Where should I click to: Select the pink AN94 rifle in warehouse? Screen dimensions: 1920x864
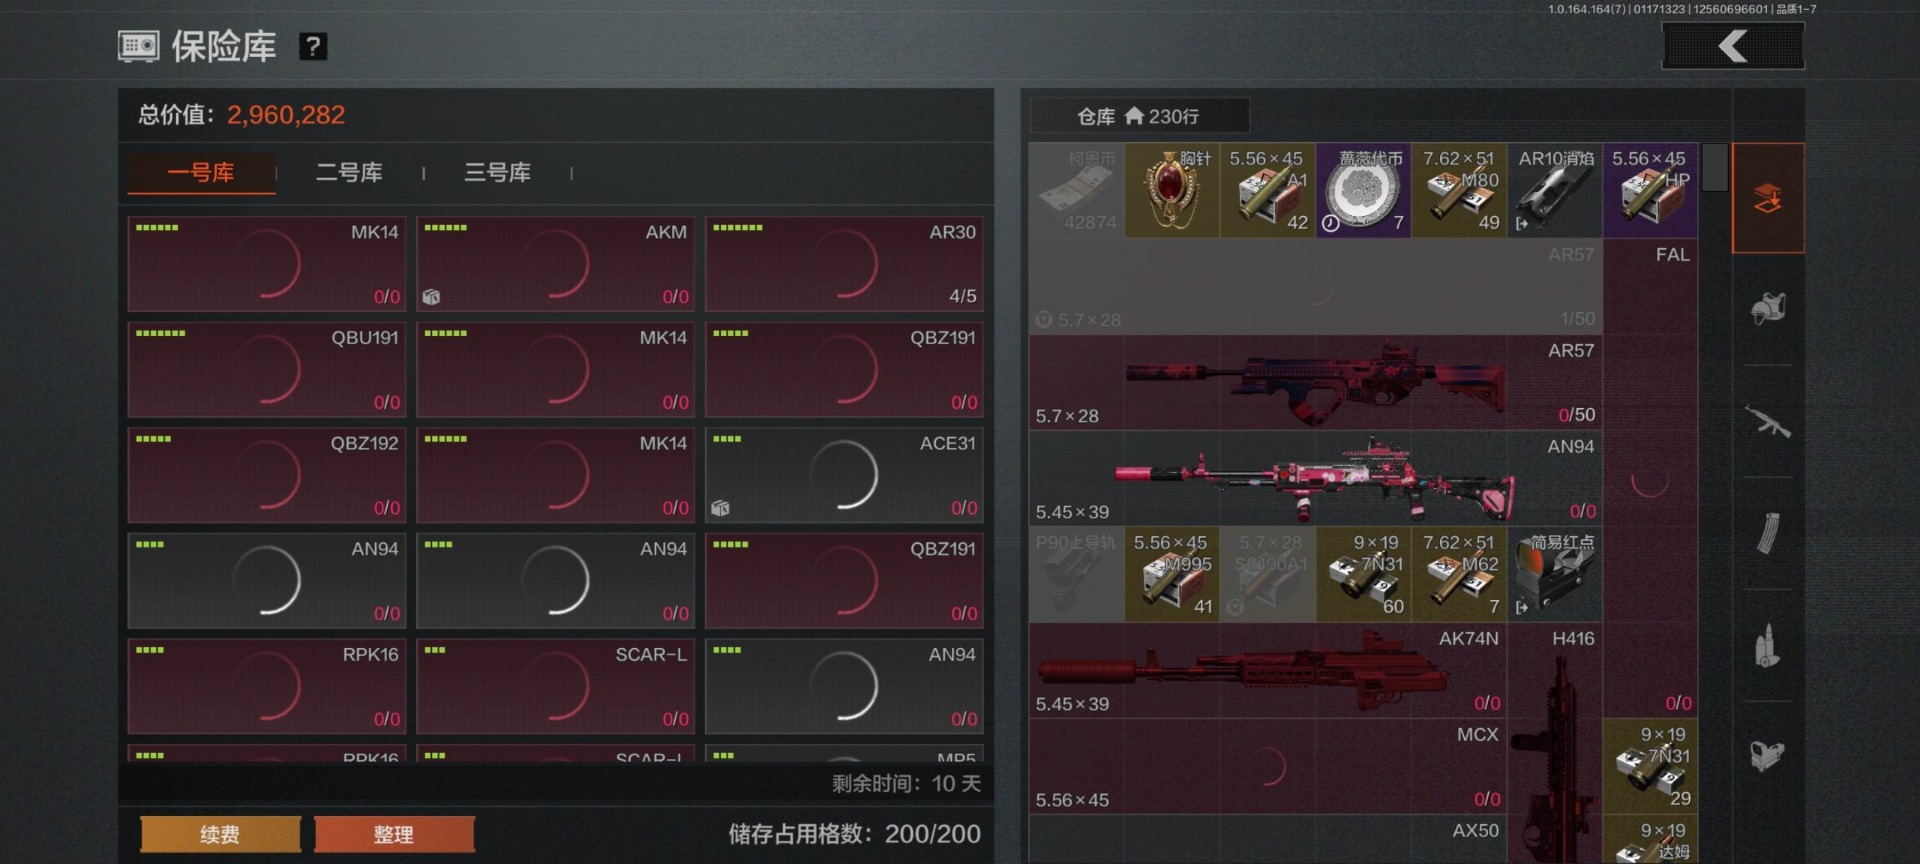tap(1315, 479)
